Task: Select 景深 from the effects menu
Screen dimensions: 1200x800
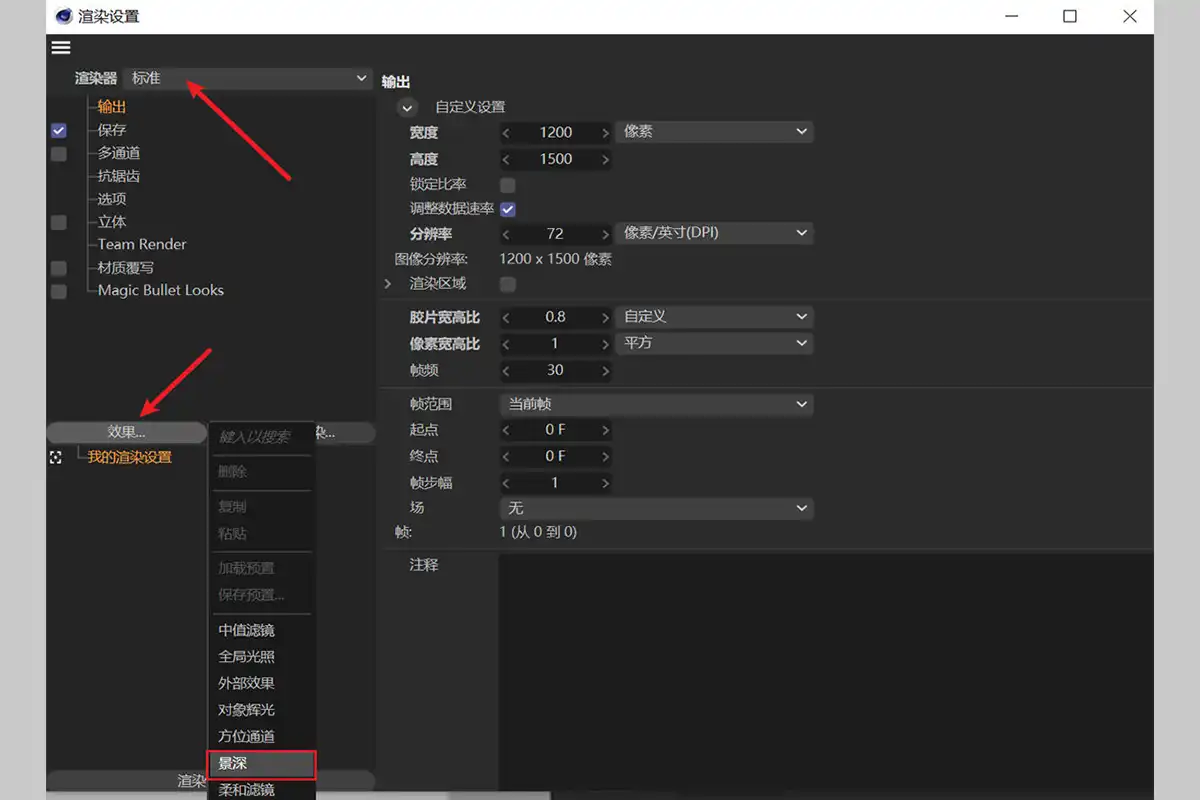Action: pyautogui.click(x=261, y=764)
